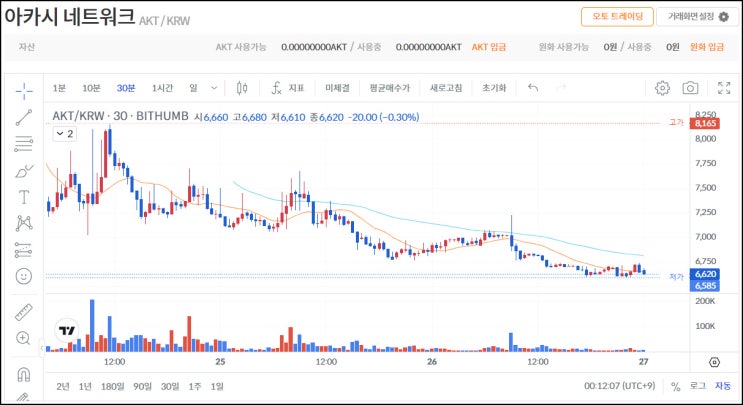Select the 일 daily interval
Screen dimensions: 743x405
tap(193, 88)
